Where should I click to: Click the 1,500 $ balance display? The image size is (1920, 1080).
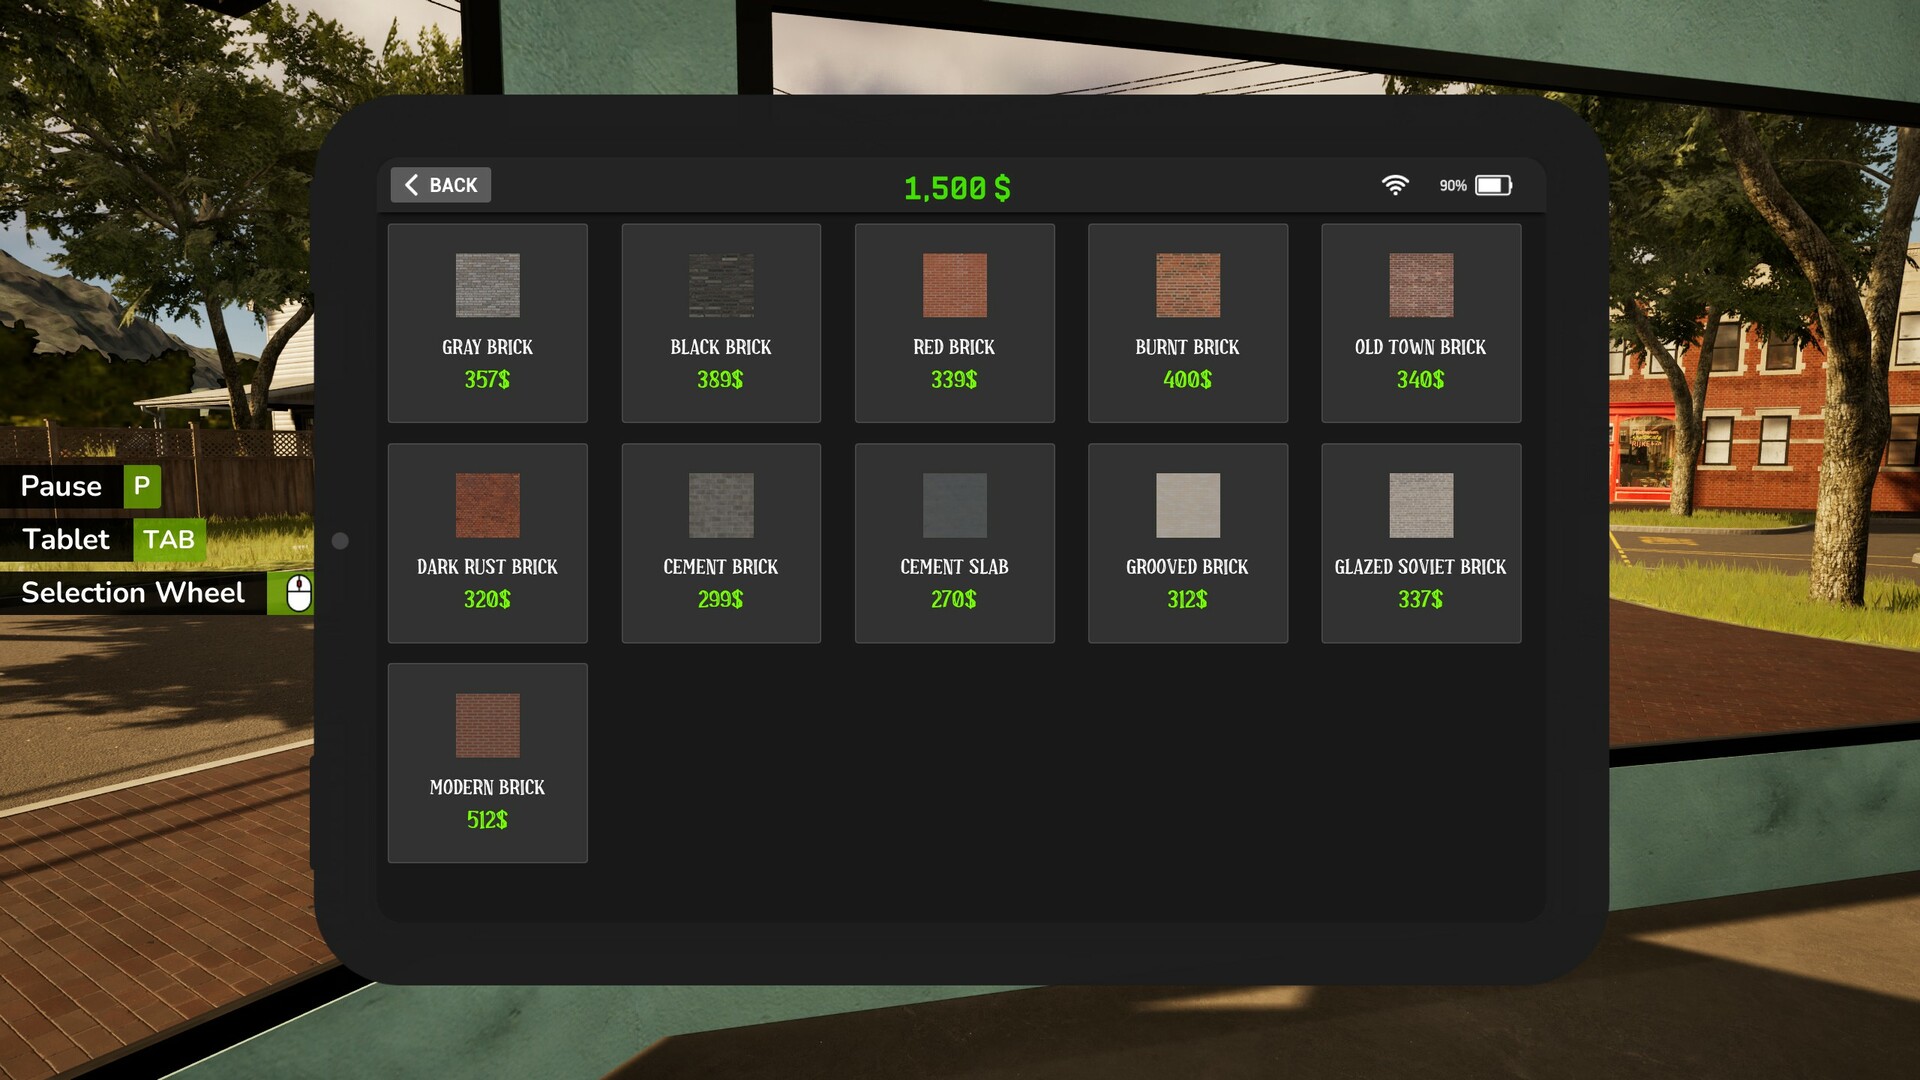pos(956,188)
